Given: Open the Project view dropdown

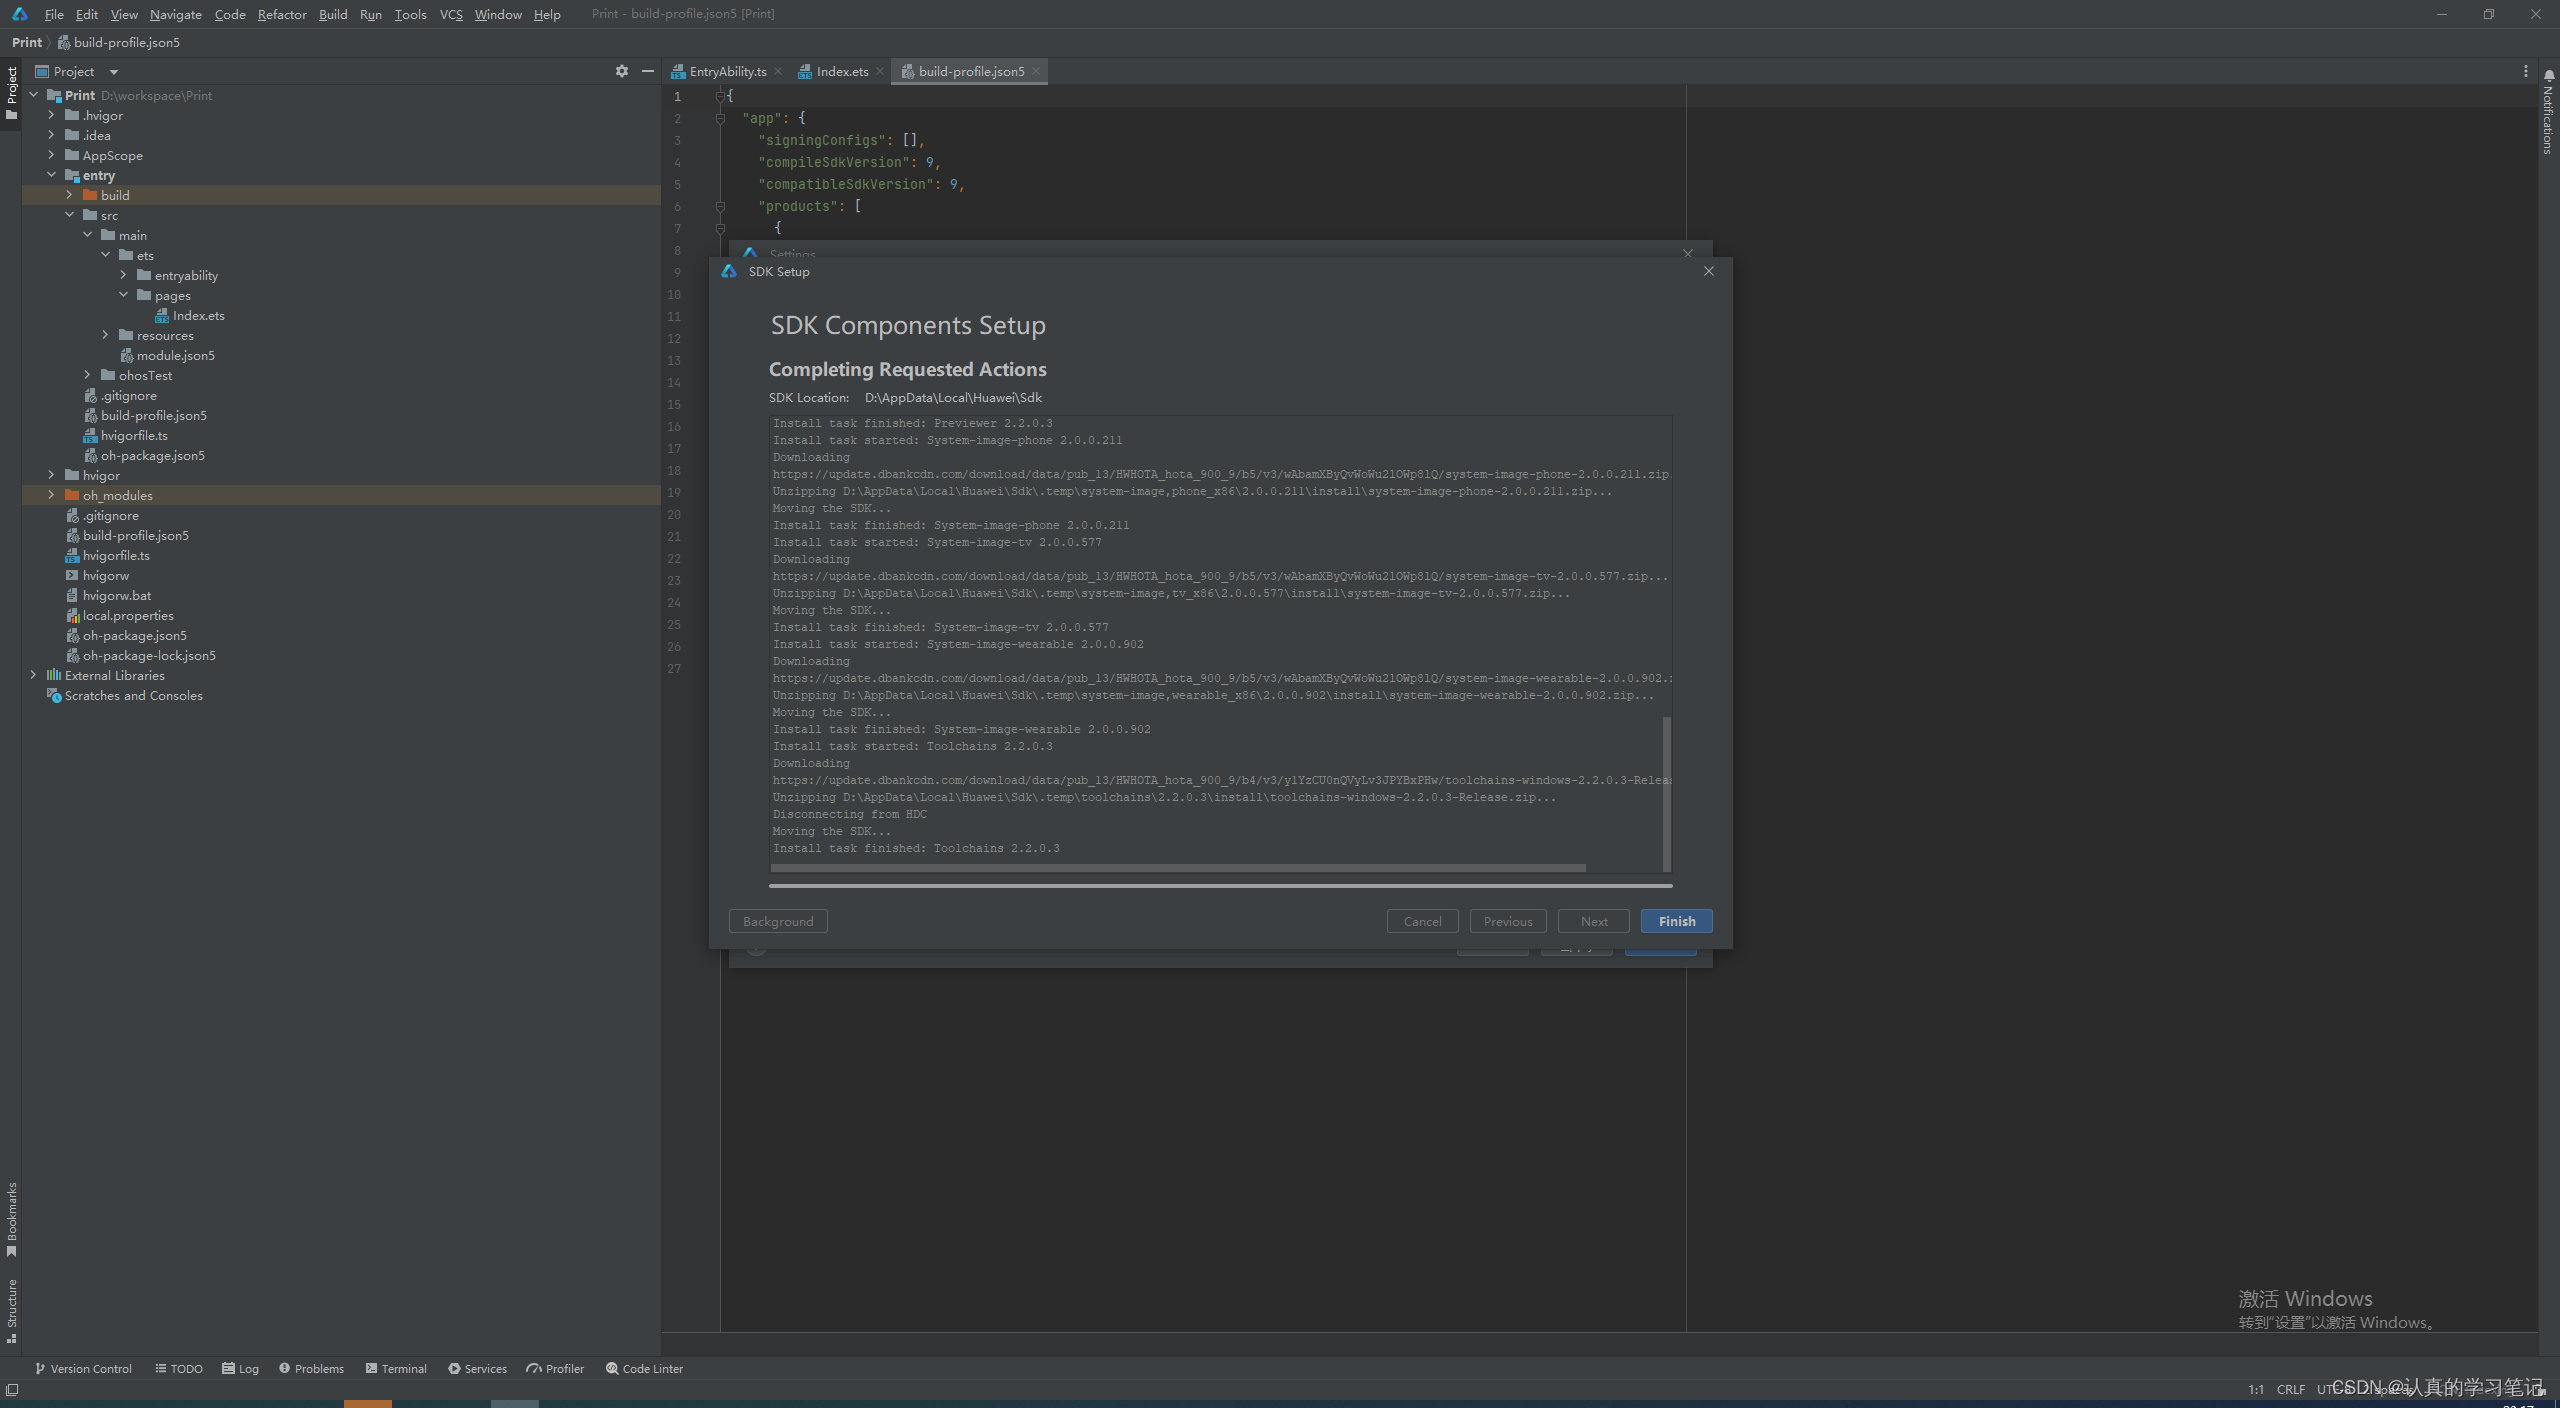Looking at the screenshot, I should pos(113,72).
